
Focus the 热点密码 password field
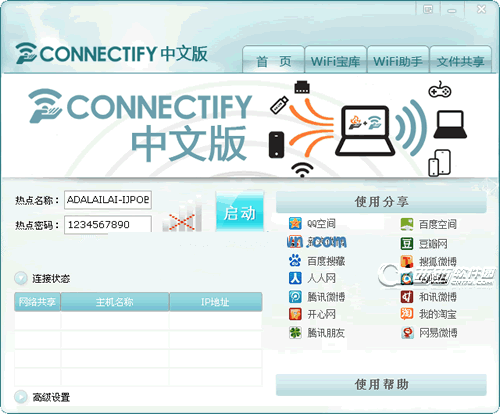tap(108, 224)
